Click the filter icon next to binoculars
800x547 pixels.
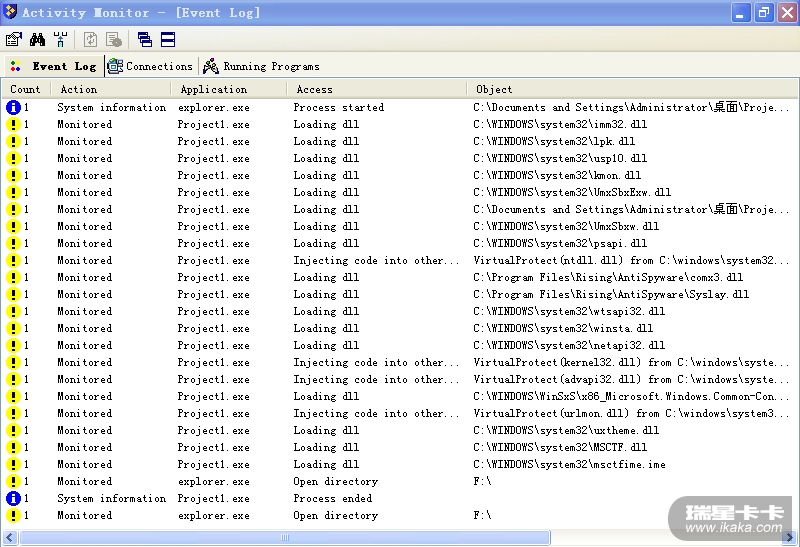(60, 39)
